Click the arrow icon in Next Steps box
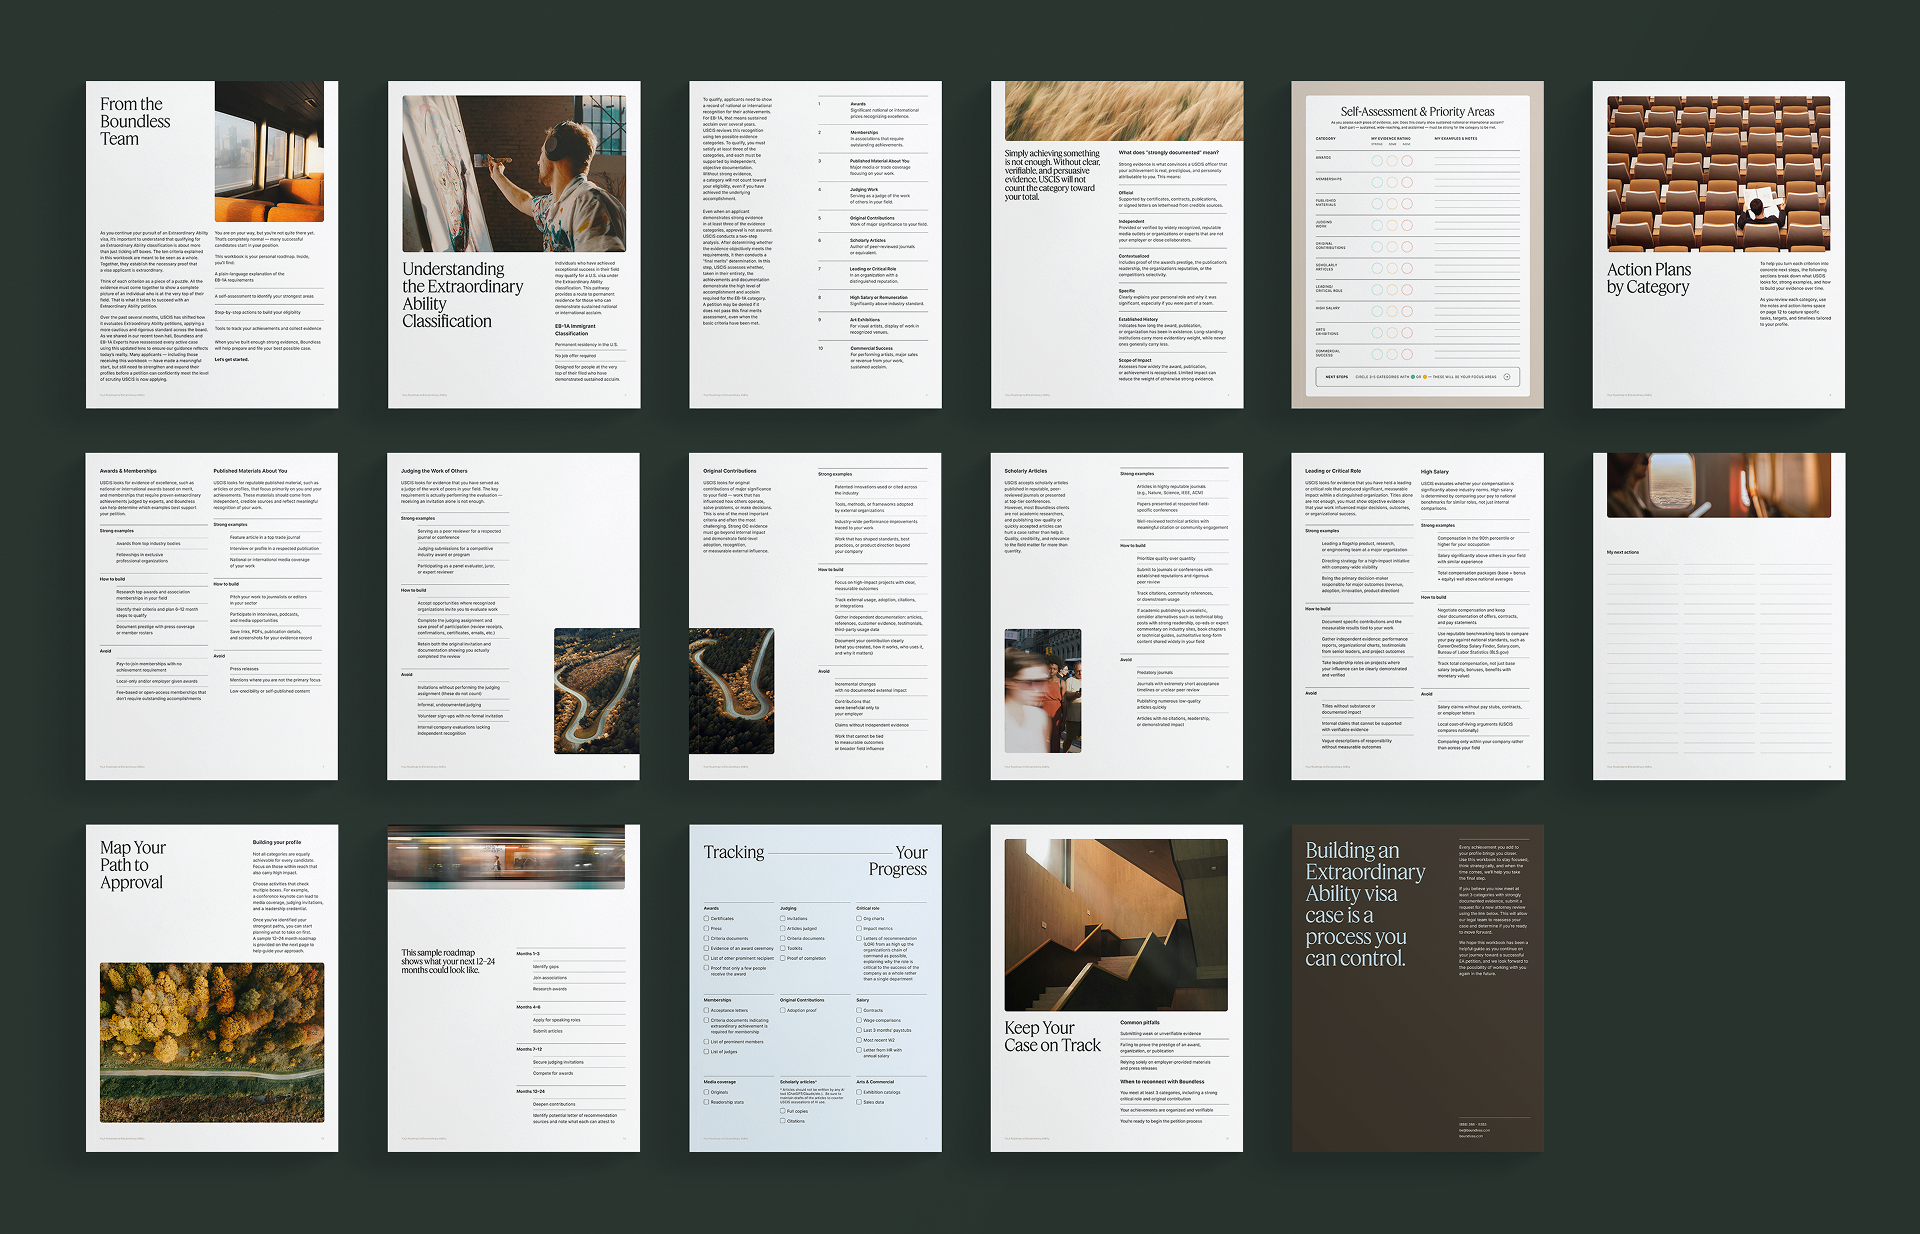The image size is (1920, 1234). [x=1507, y=377]
